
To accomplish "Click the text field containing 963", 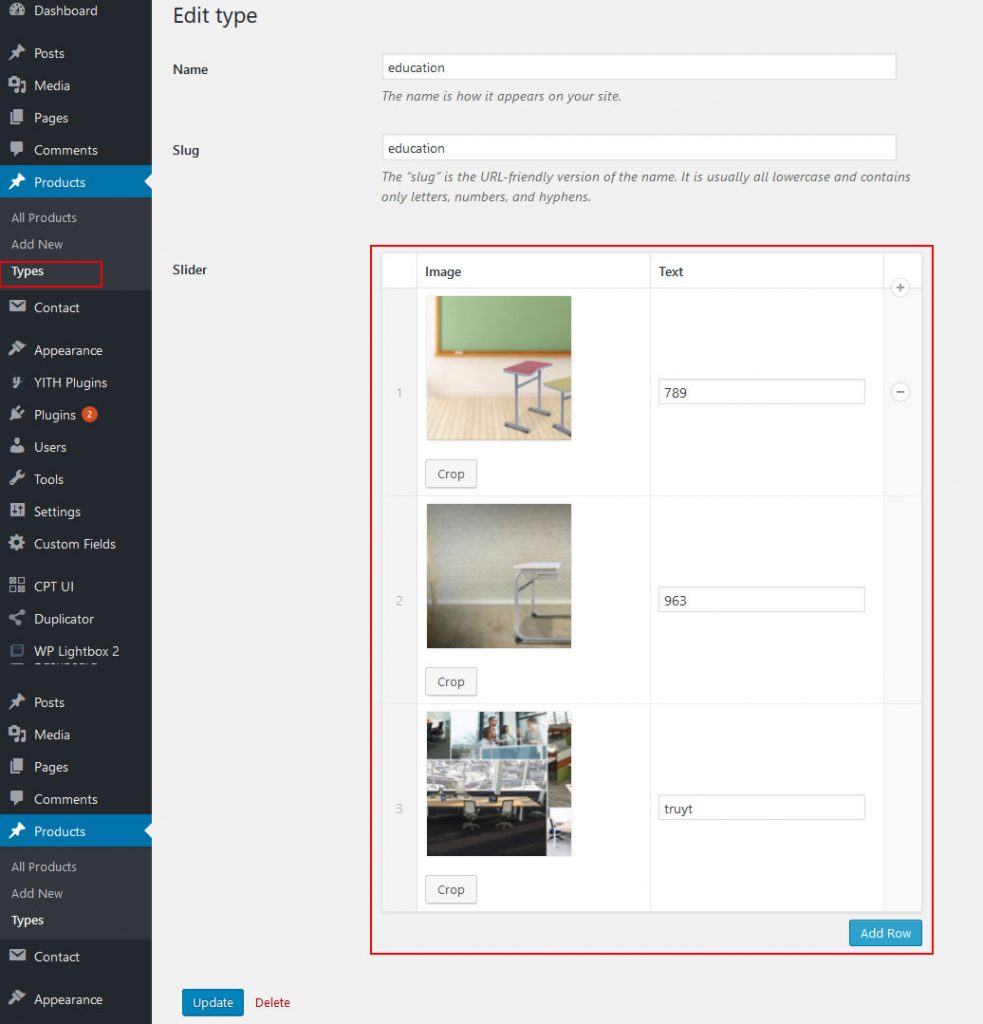I will (761, 600).
